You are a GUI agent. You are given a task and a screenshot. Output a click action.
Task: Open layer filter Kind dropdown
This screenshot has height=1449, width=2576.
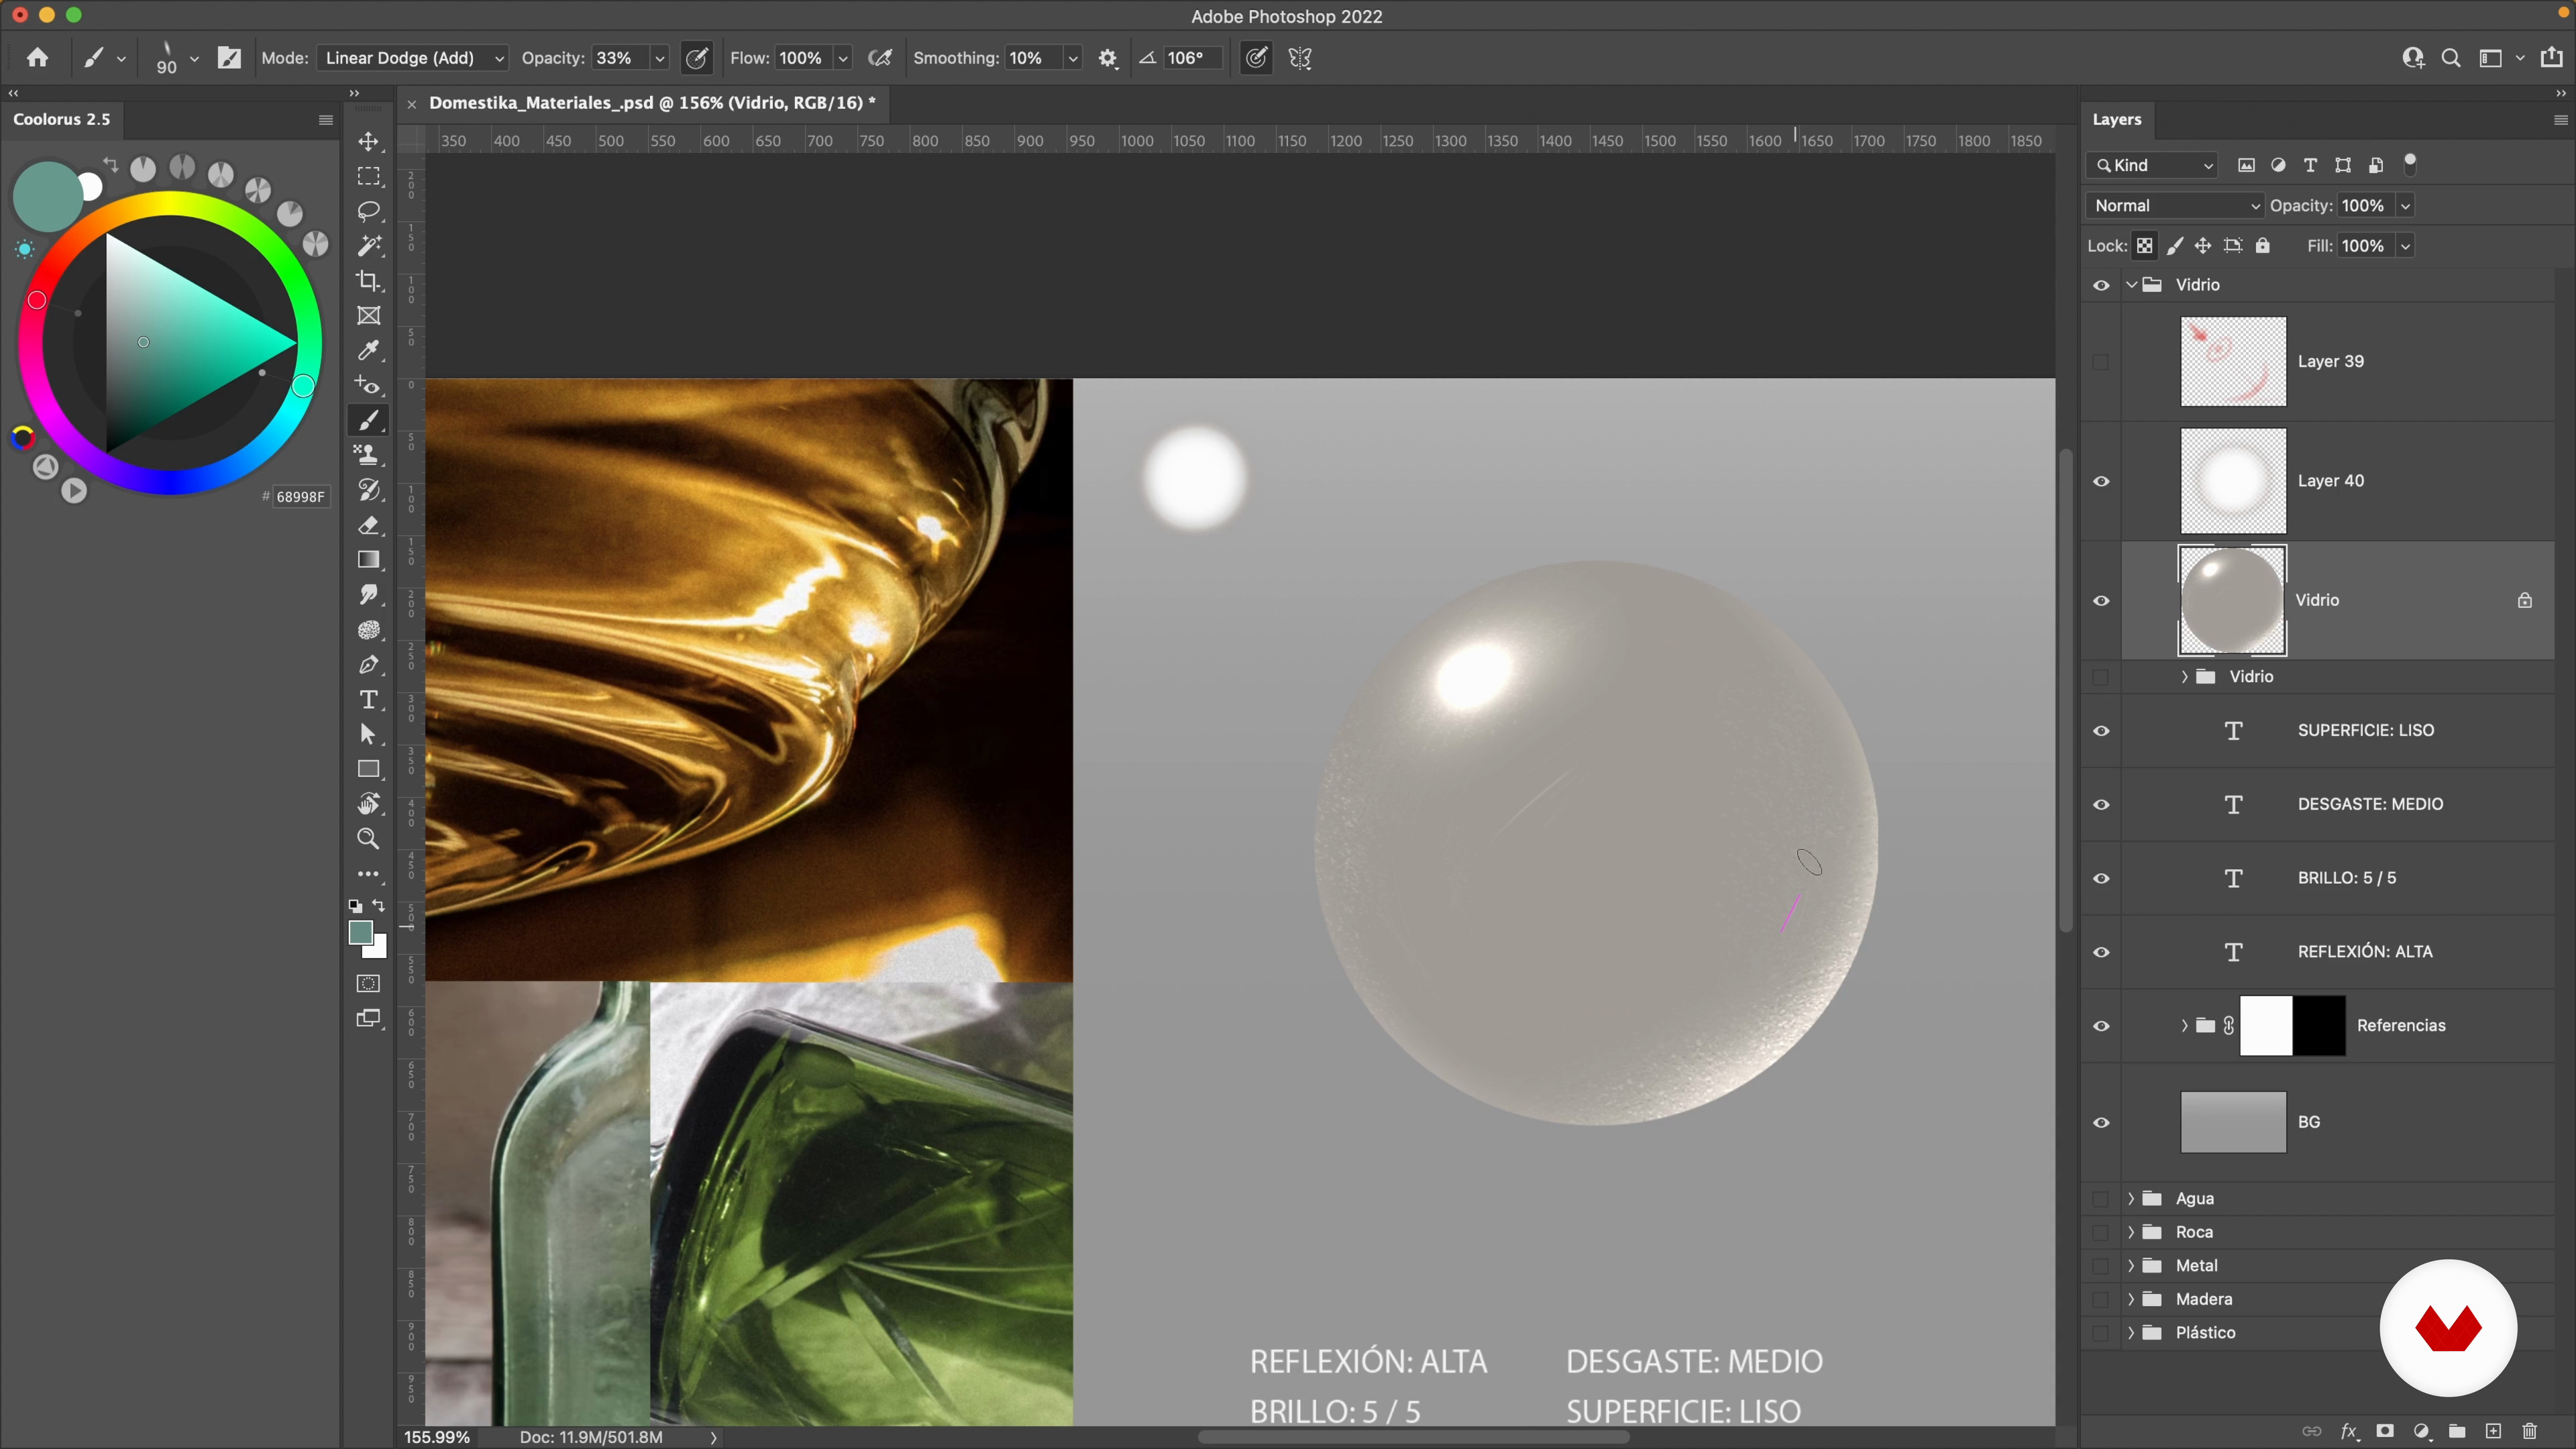pos(2153,165)
